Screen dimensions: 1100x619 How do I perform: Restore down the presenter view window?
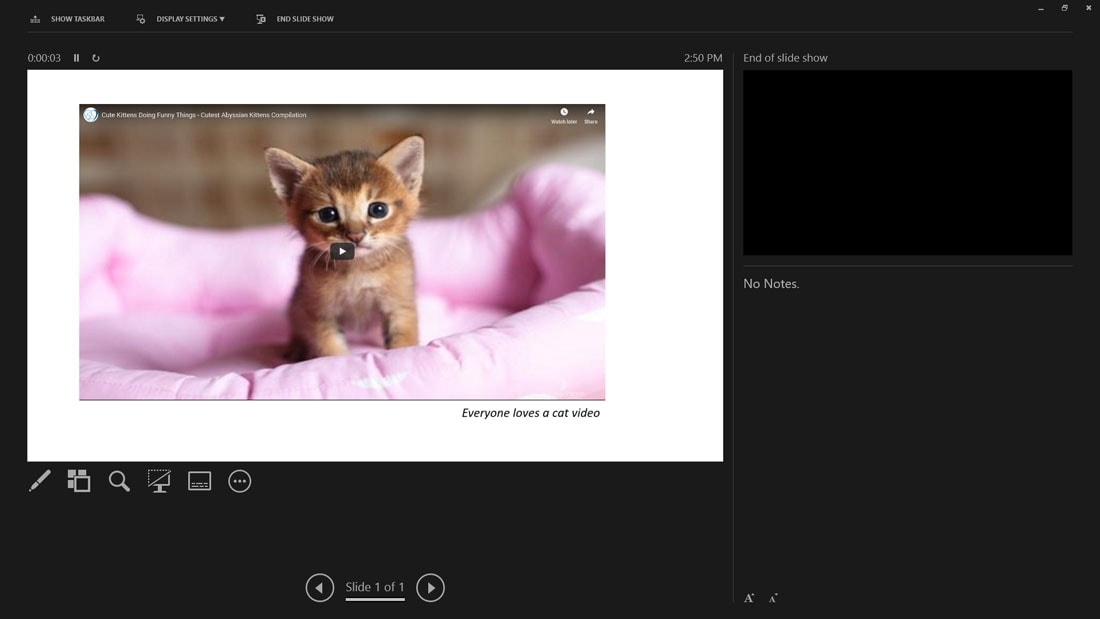1064,8
